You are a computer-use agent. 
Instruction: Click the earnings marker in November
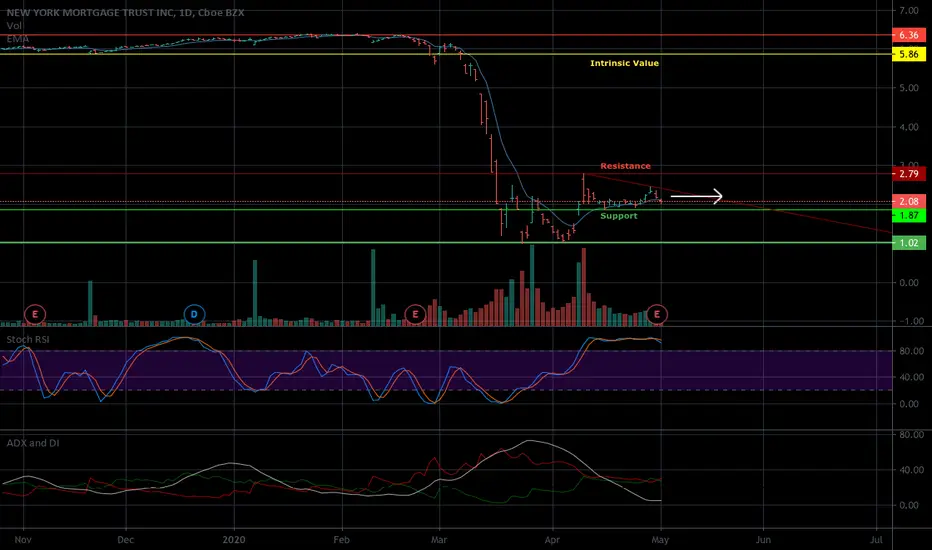(34, 314)
